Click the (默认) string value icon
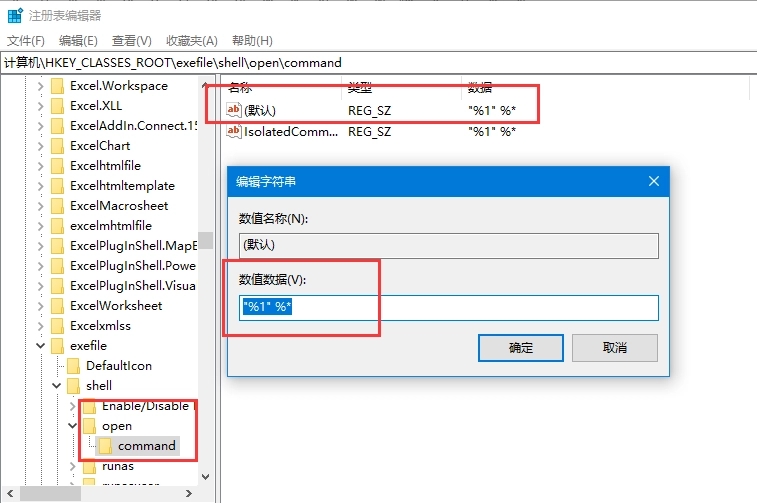This screenshot has height=503, width=757. 234,110
